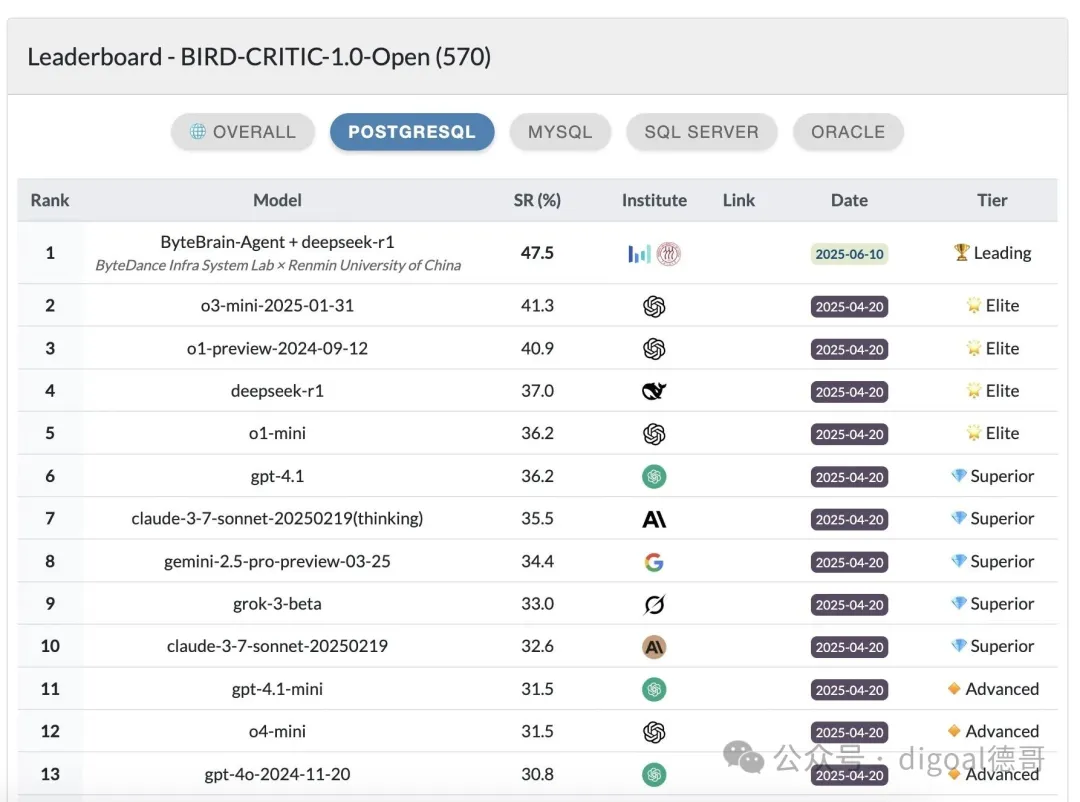The width and height of the screenshot is (1080, 802).
Task: Click the xAI logo for grok-3-beta
Action: [x=654, y=604]
